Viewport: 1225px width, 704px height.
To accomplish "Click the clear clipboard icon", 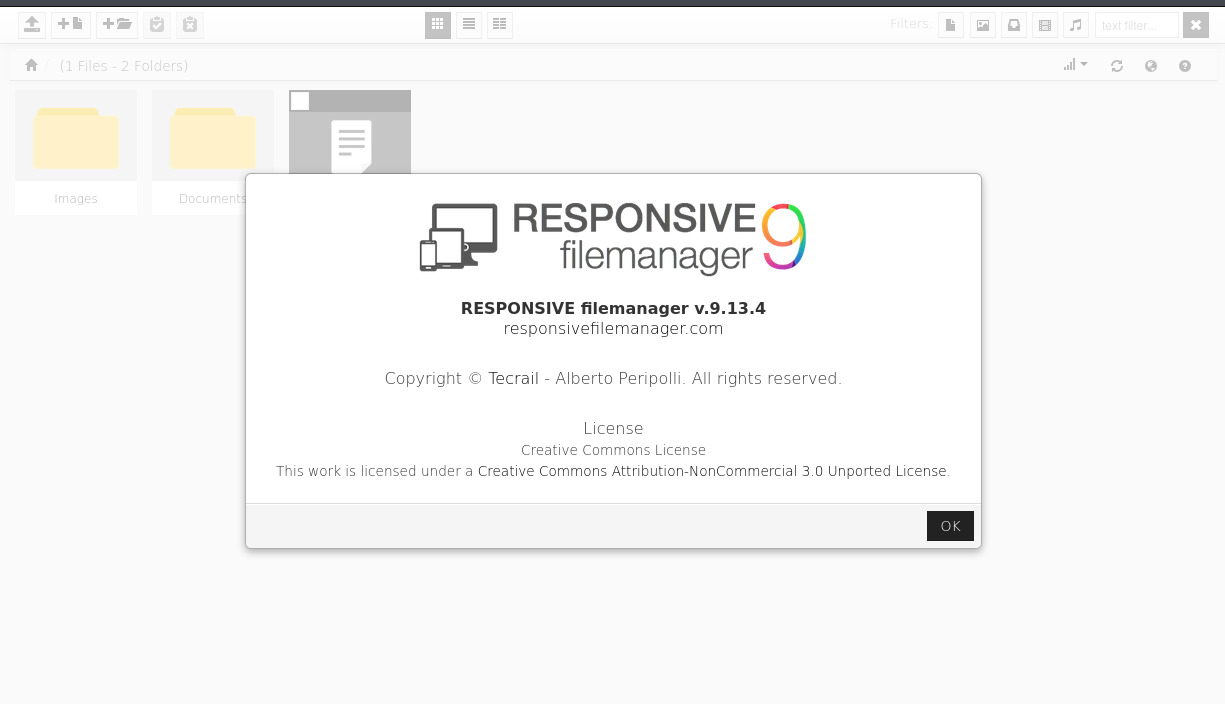I will tap(190, 25).
